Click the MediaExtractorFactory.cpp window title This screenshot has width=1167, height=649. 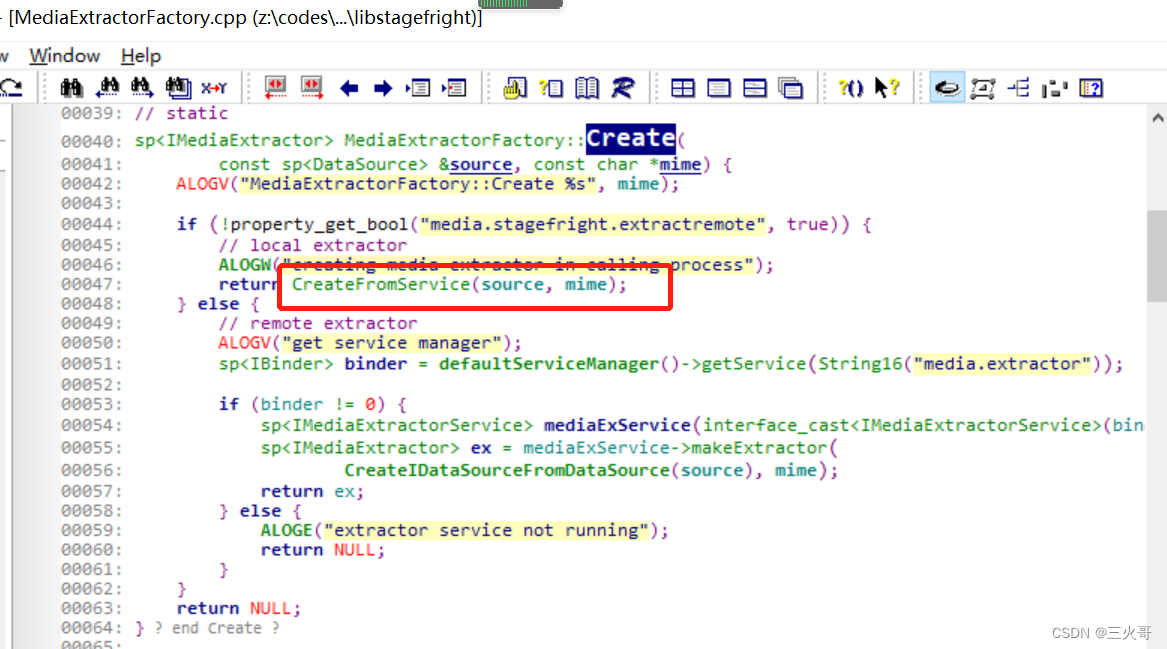246,18
